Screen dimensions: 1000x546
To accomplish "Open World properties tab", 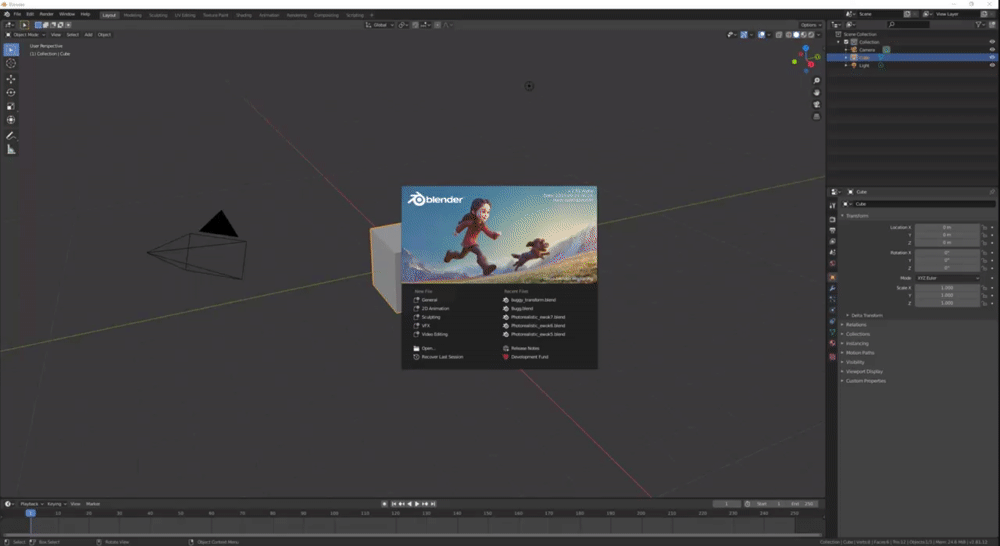I will [832, 263].
